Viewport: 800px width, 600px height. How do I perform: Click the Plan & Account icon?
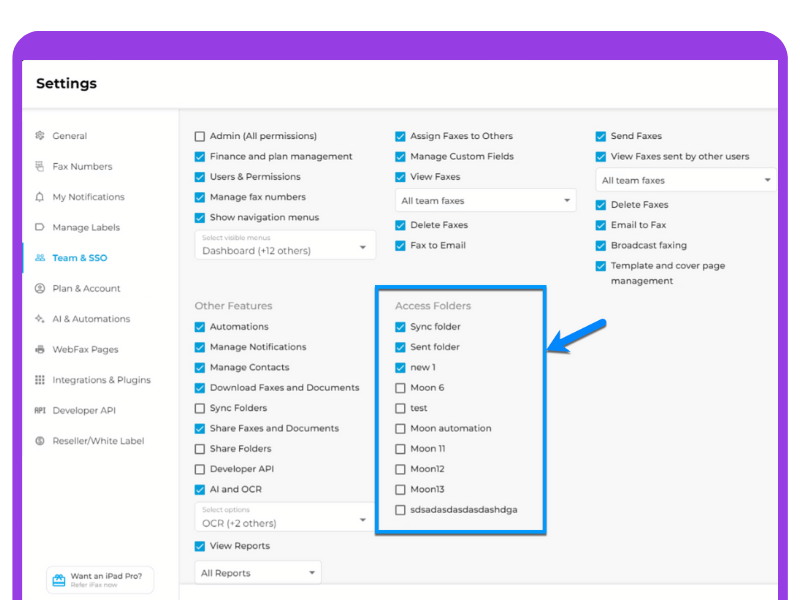(x=40, y=288)
